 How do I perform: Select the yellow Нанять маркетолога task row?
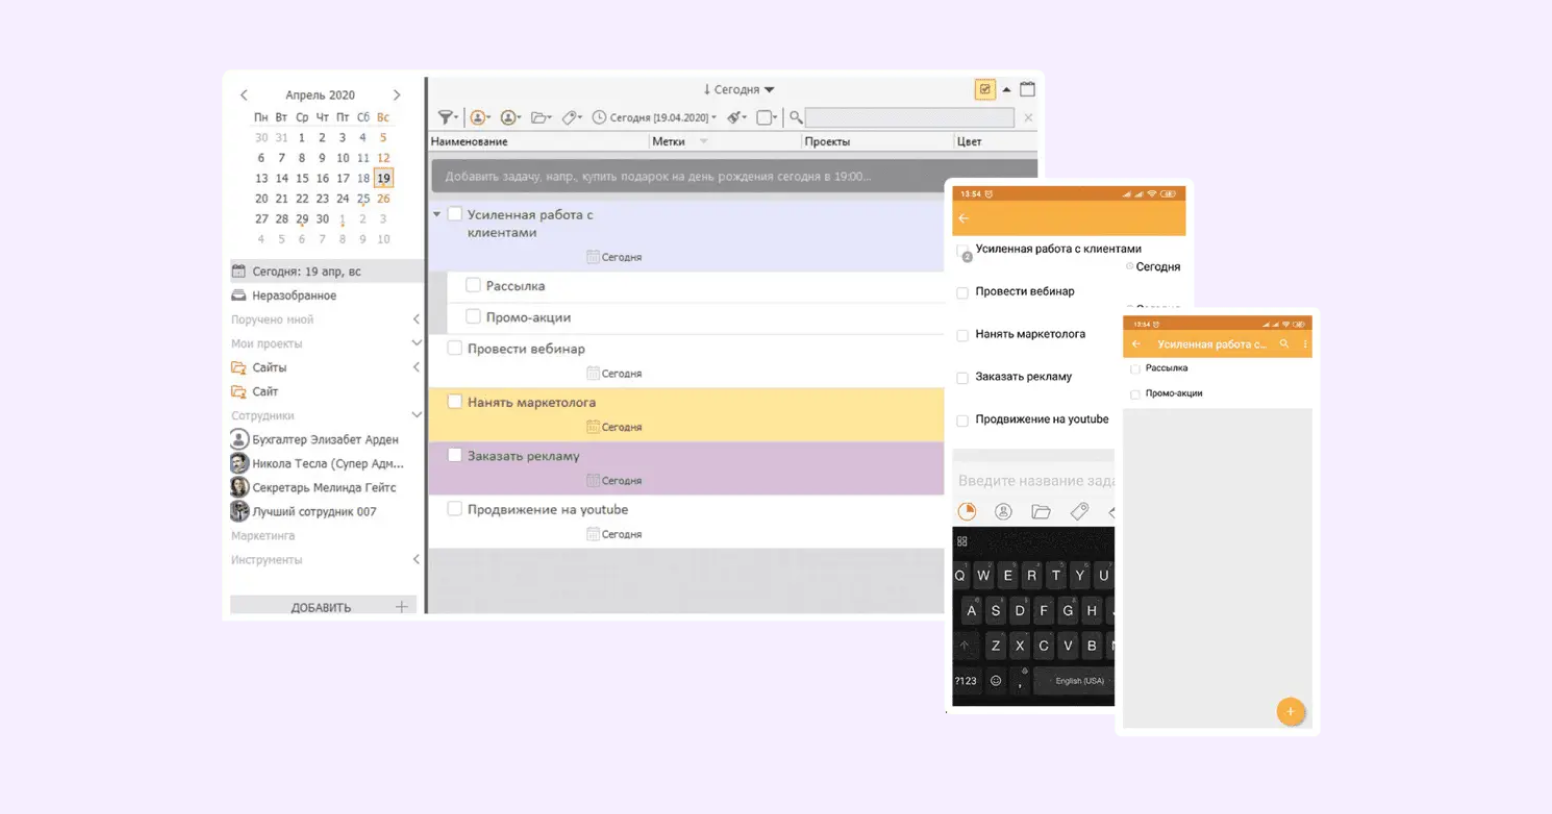686,414
